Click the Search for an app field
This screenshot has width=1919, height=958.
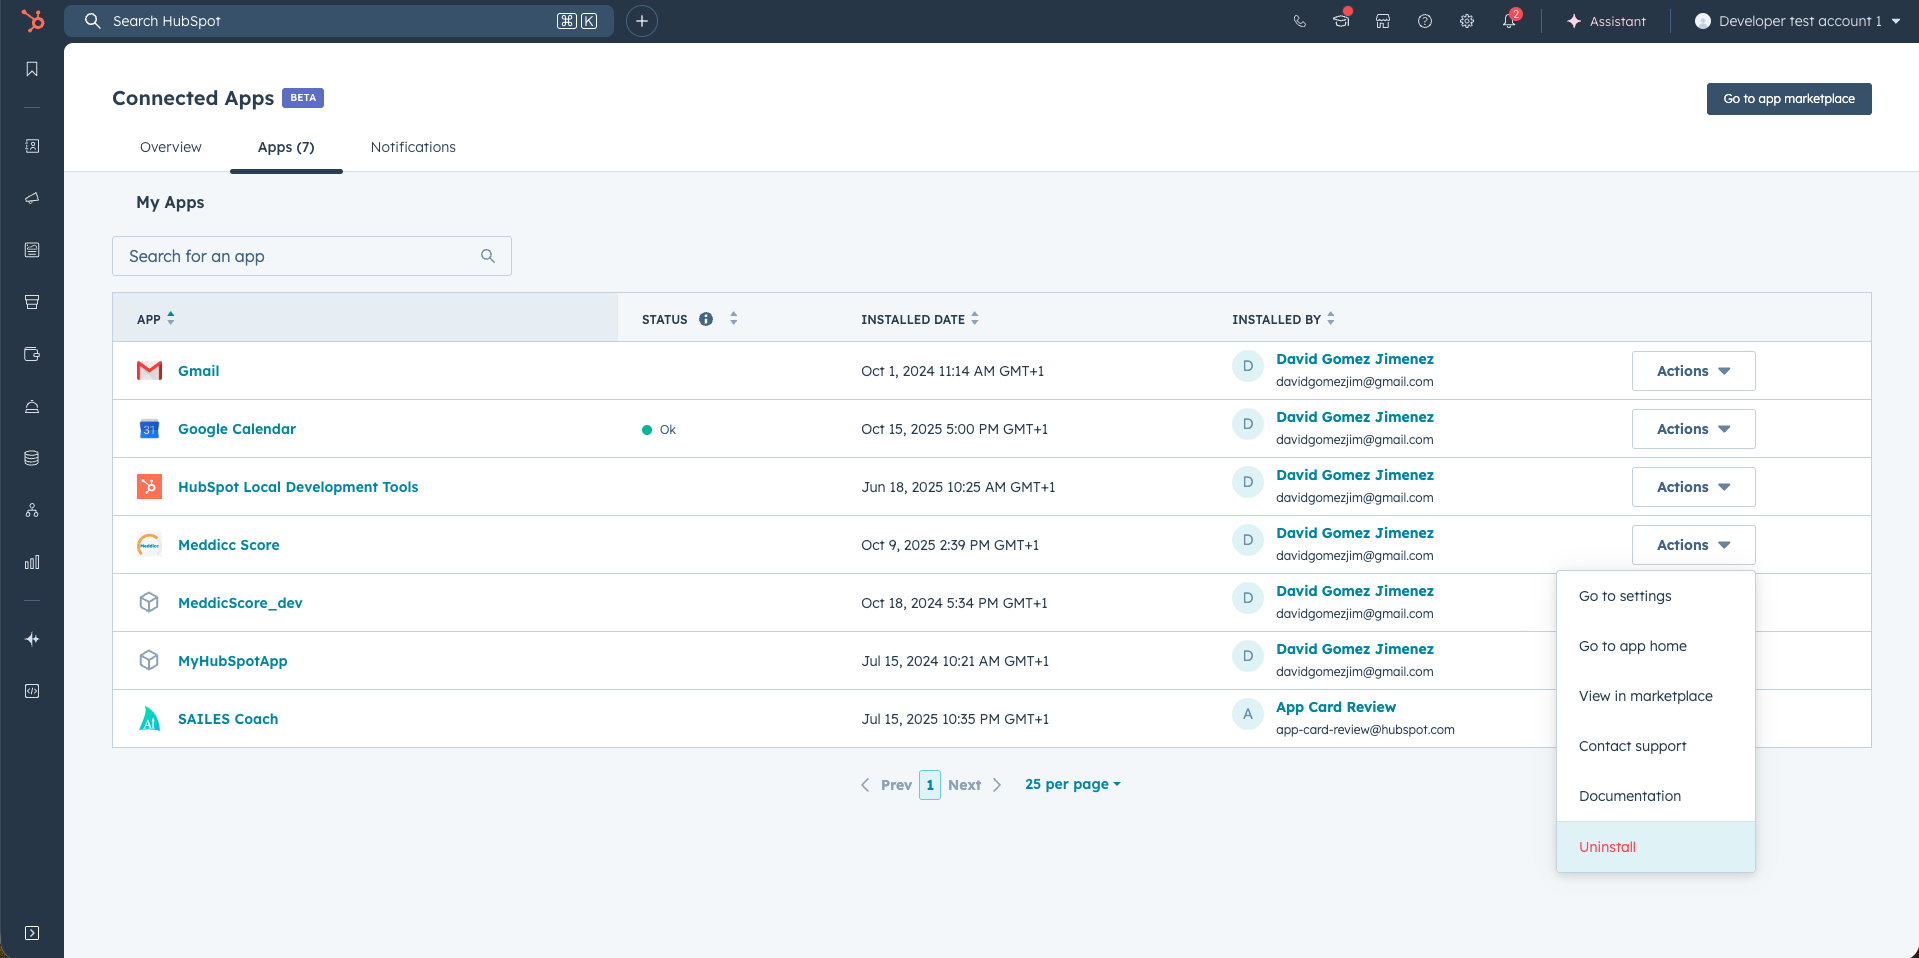[x=300, y=256]
